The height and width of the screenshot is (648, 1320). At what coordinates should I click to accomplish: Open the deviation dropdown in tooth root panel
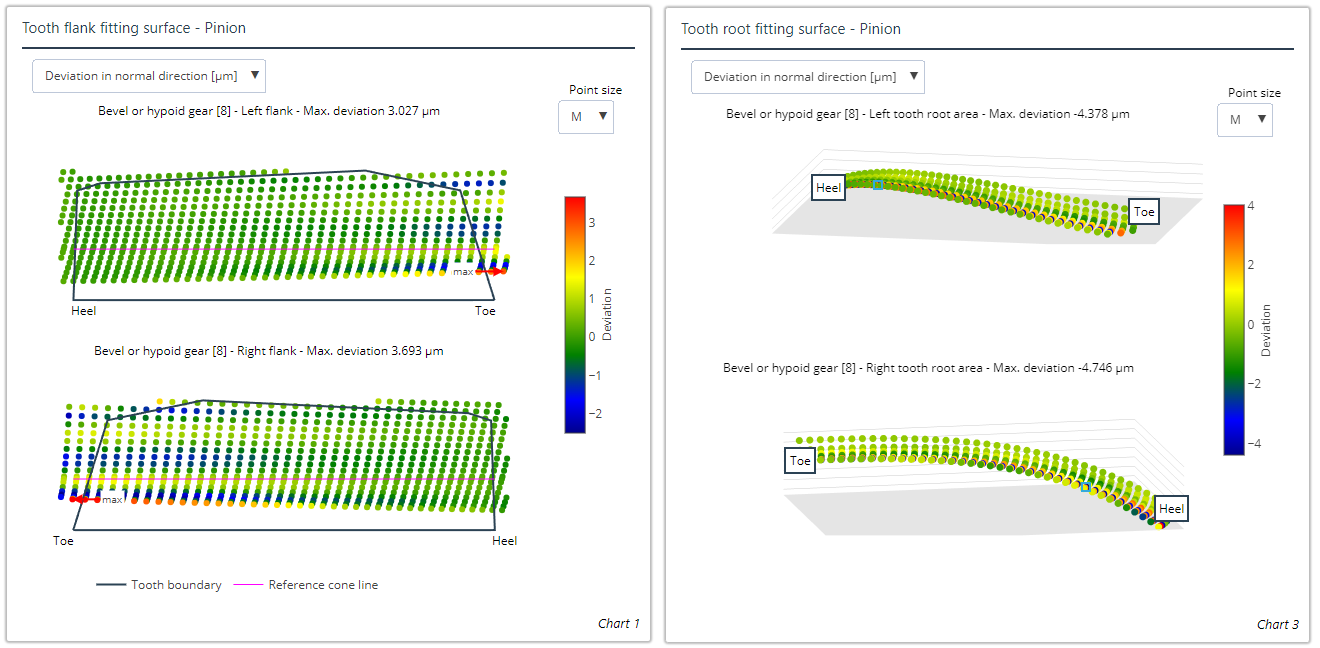[808, 77]
